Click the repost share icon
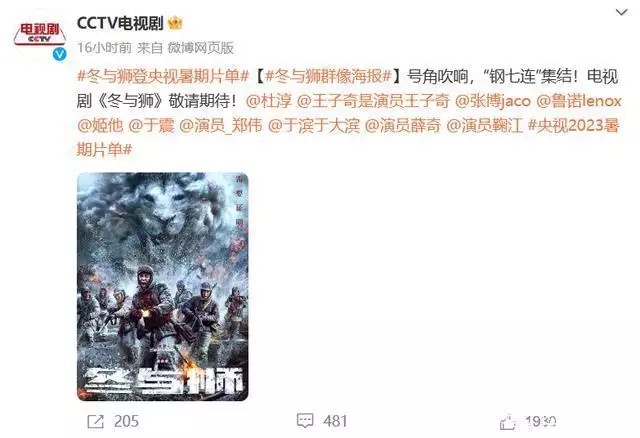The width and height of the screenshot is (640, 438). (96, 422)
